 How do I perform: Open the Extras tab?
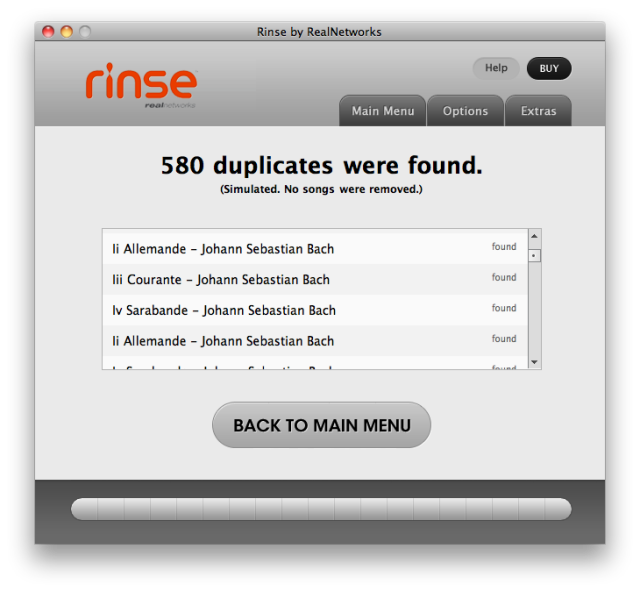[x=538, y=111]
